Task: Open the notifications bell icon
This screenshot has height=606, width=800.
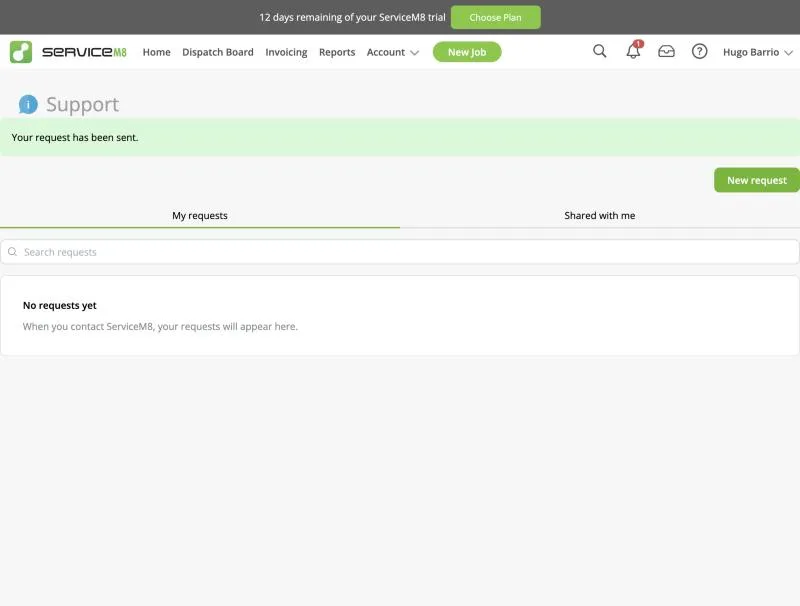Action: click(x=633, y=50)
